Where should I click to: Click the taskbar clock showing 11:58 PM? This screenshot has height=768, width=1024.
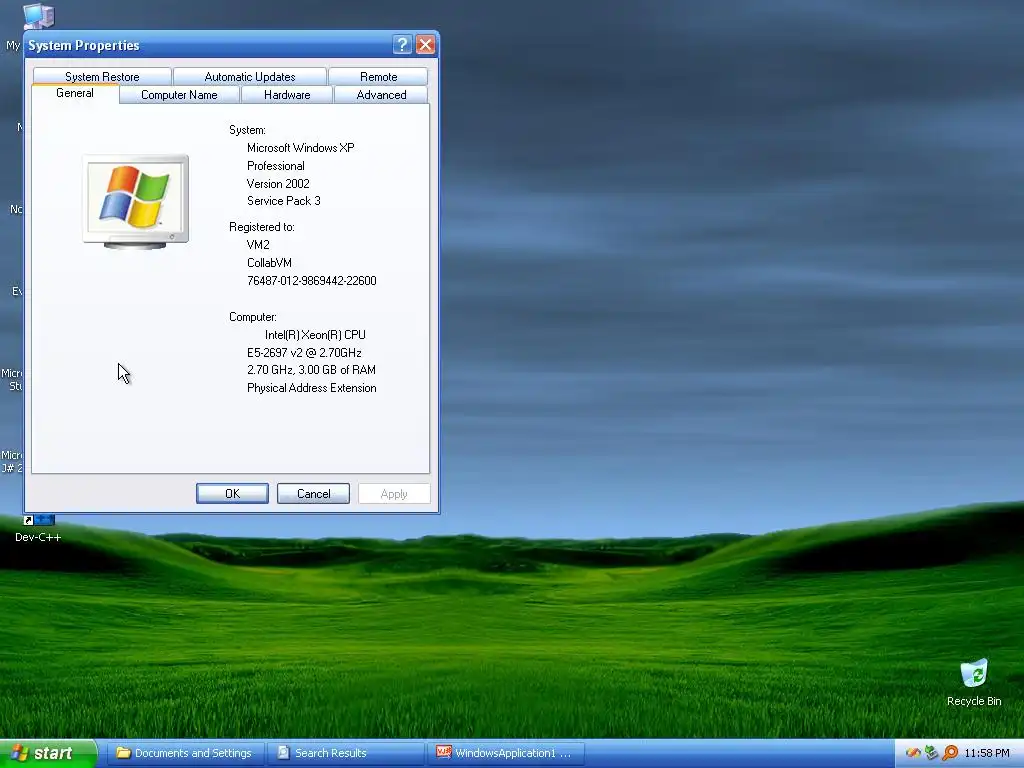987,753
